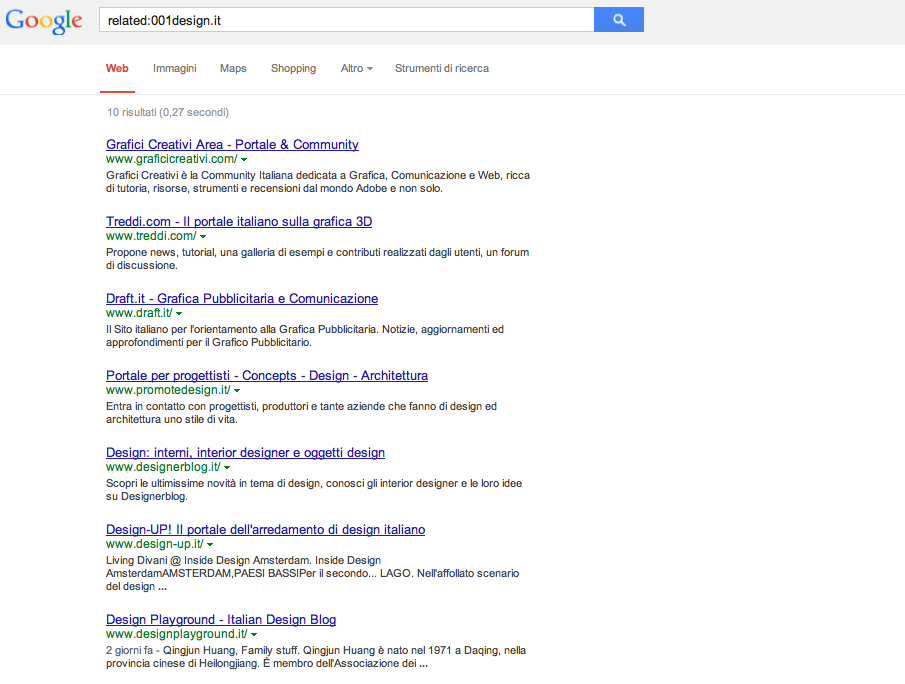
Task: Open Design-UP! portale dell'arredamento link
Action: pos(265,529)
